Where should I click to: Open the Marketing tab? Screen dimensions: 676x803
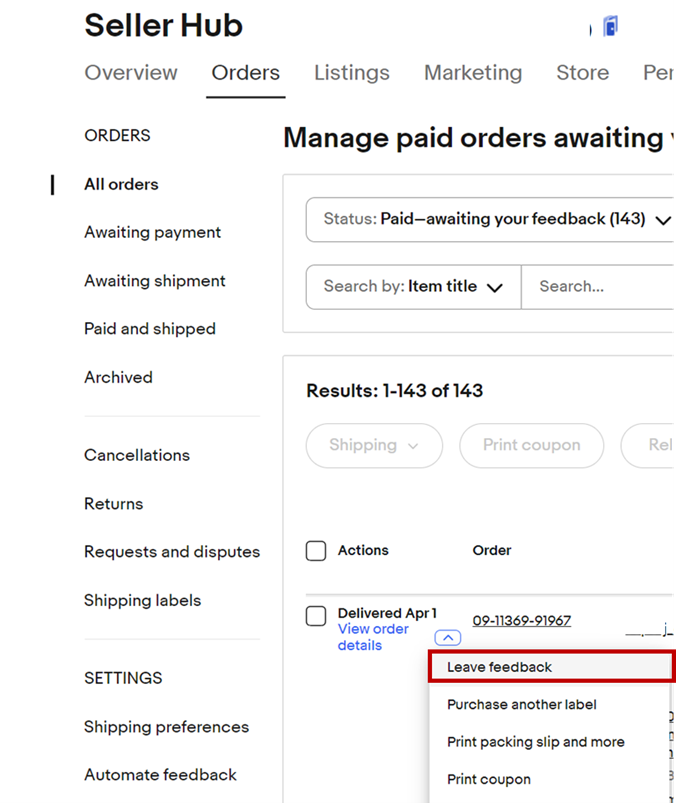point(473,73)
